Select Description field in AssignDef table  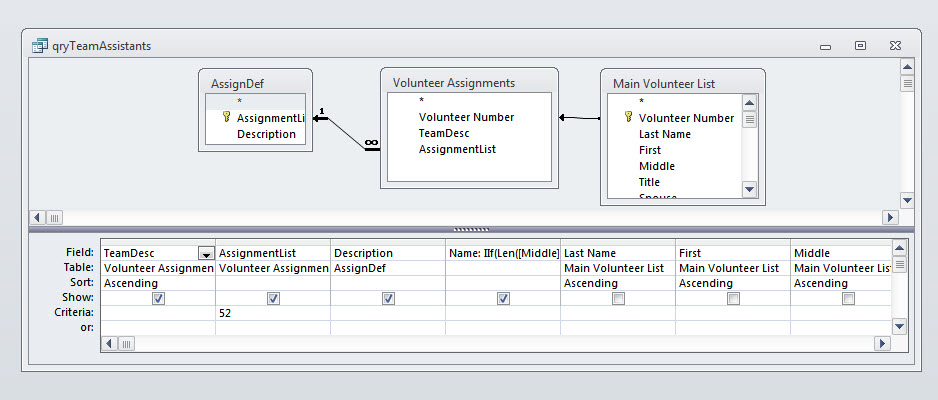[255, 135]
